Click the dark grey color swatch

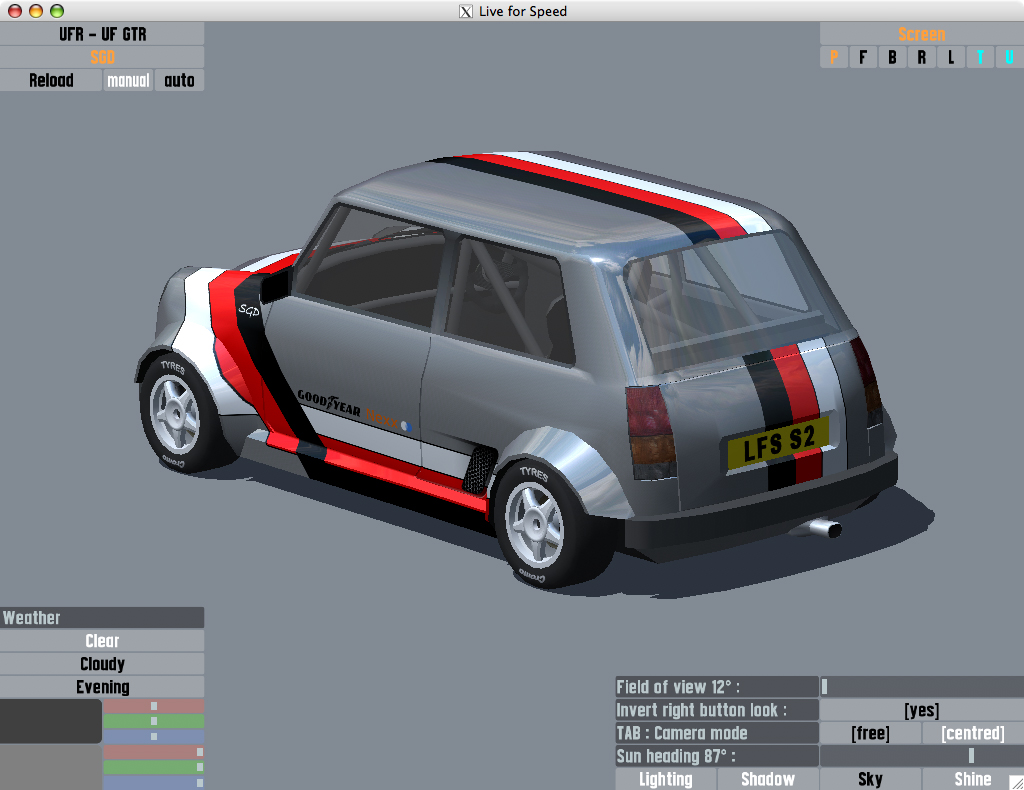click(50, 721)
